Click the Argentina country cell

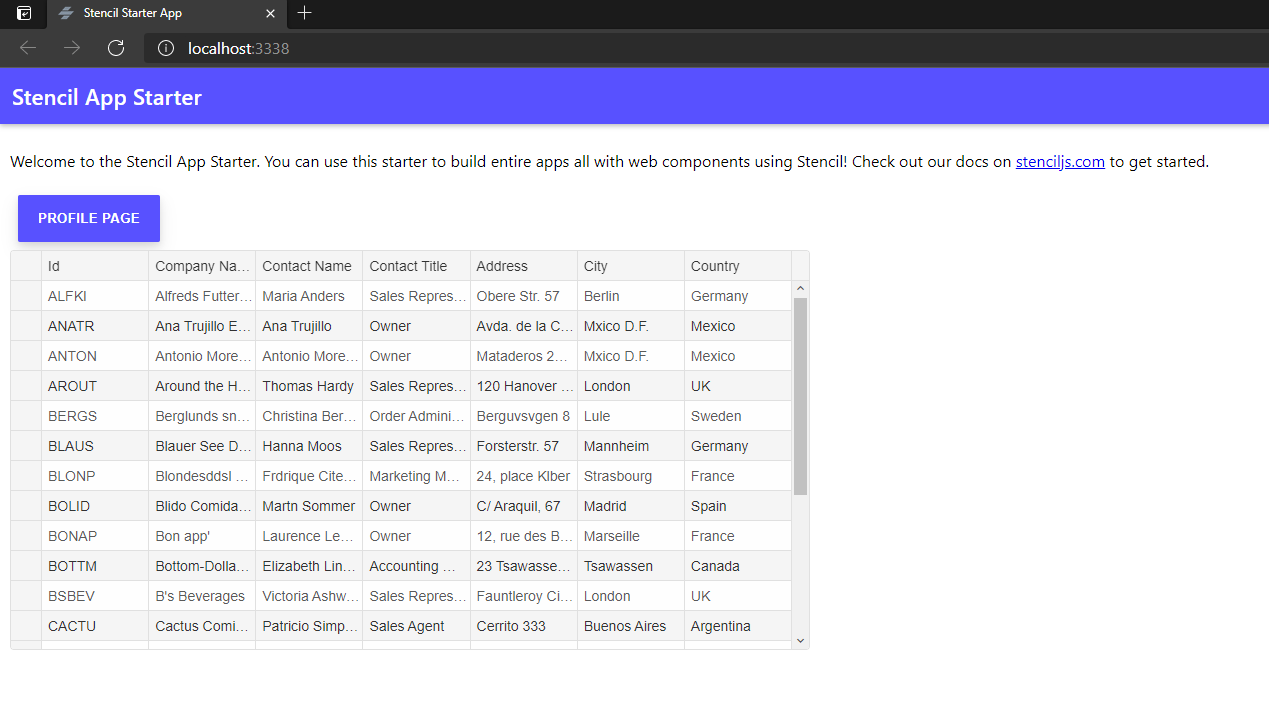[x=738, y=626]
